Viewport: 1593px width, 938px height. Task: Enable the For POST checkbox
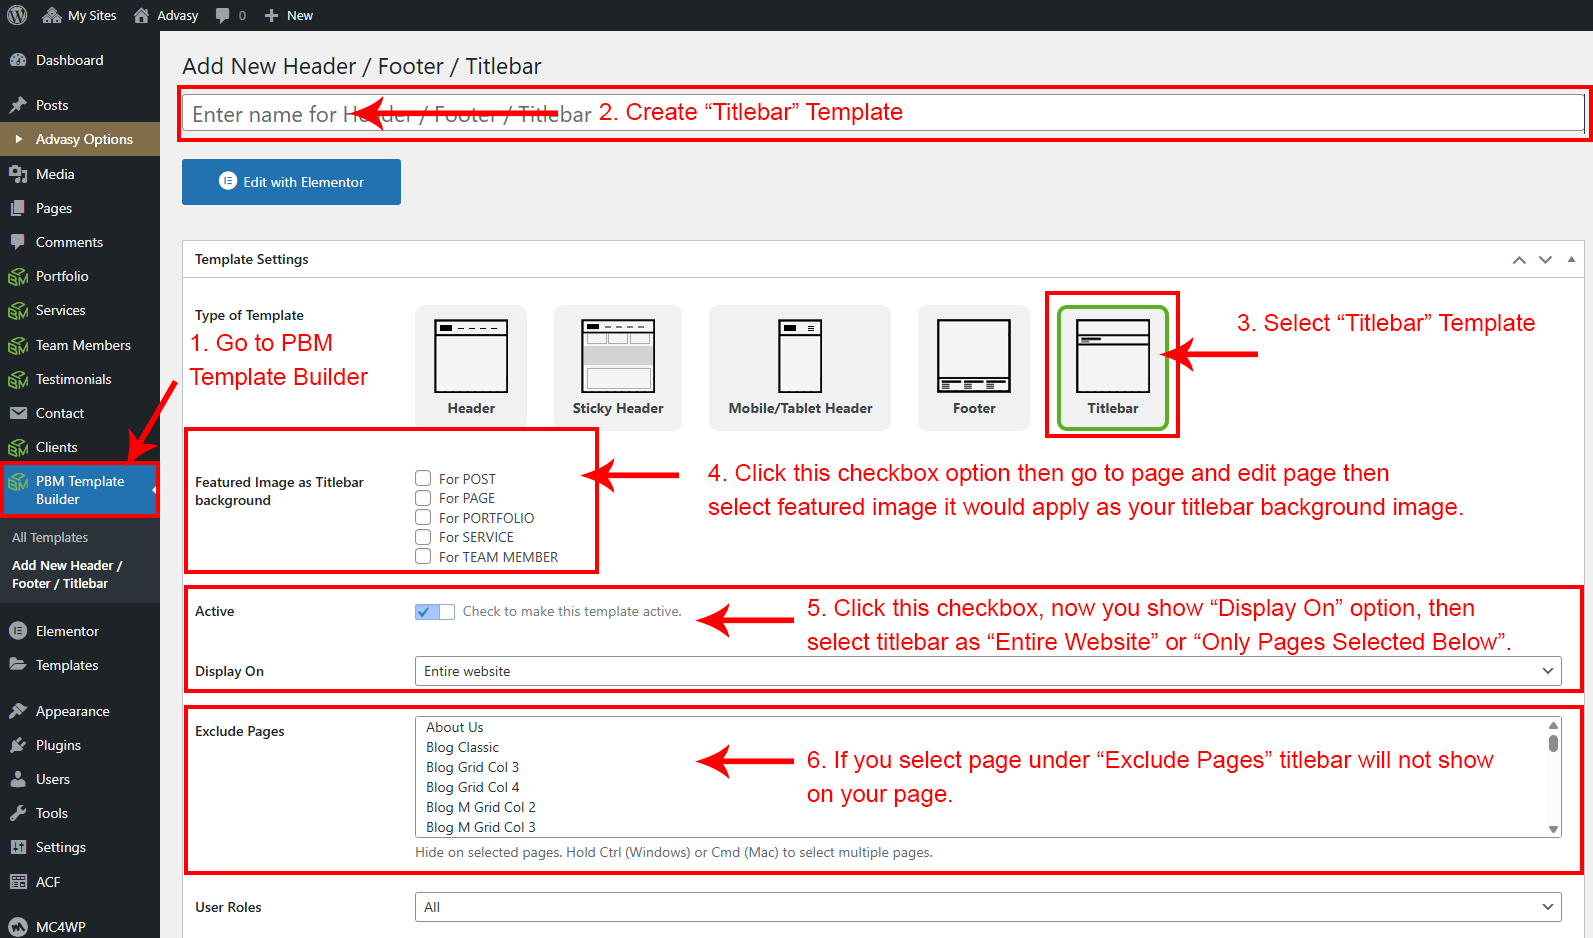pos(423,479)
